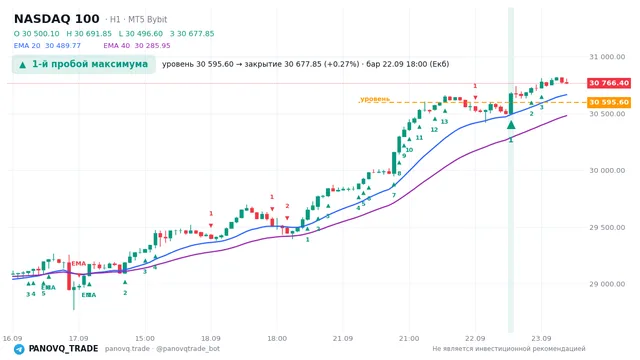The image size is (640, 360).
Task: Click the low value 'L 30 496.60'
Action: (x=141, y=33)
